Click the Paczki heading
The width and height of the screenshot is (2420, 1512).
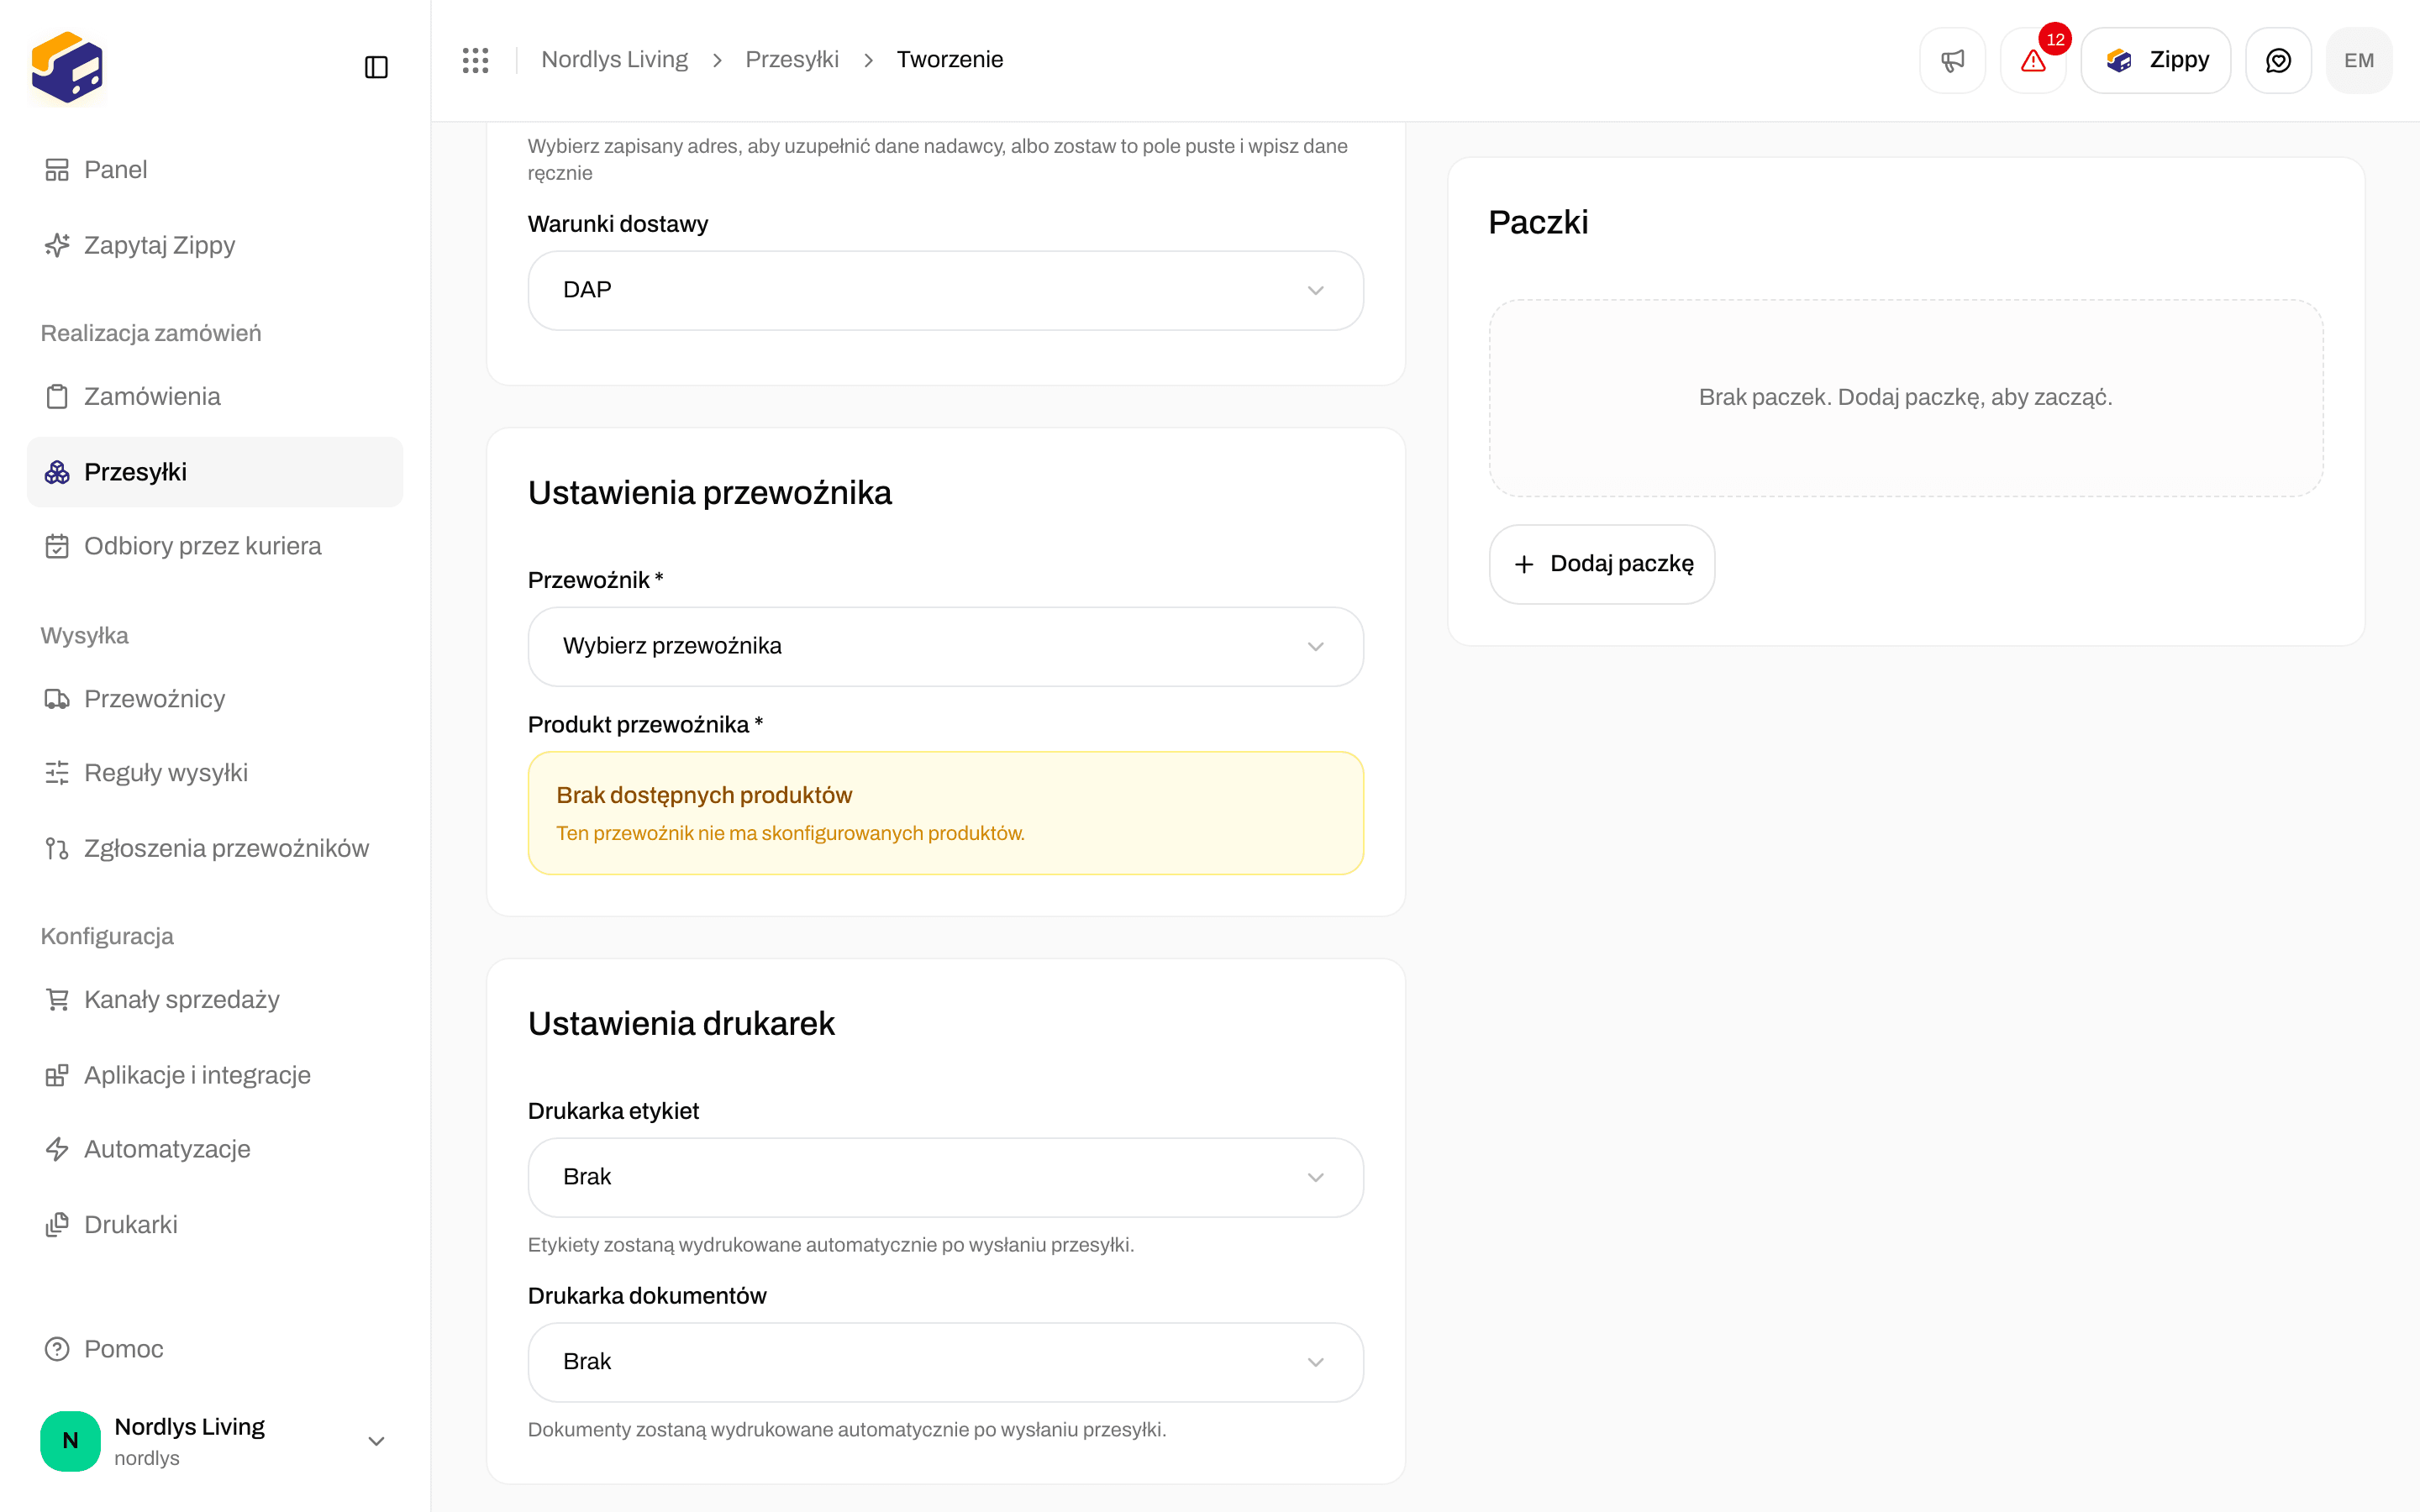click(1538, 222)
